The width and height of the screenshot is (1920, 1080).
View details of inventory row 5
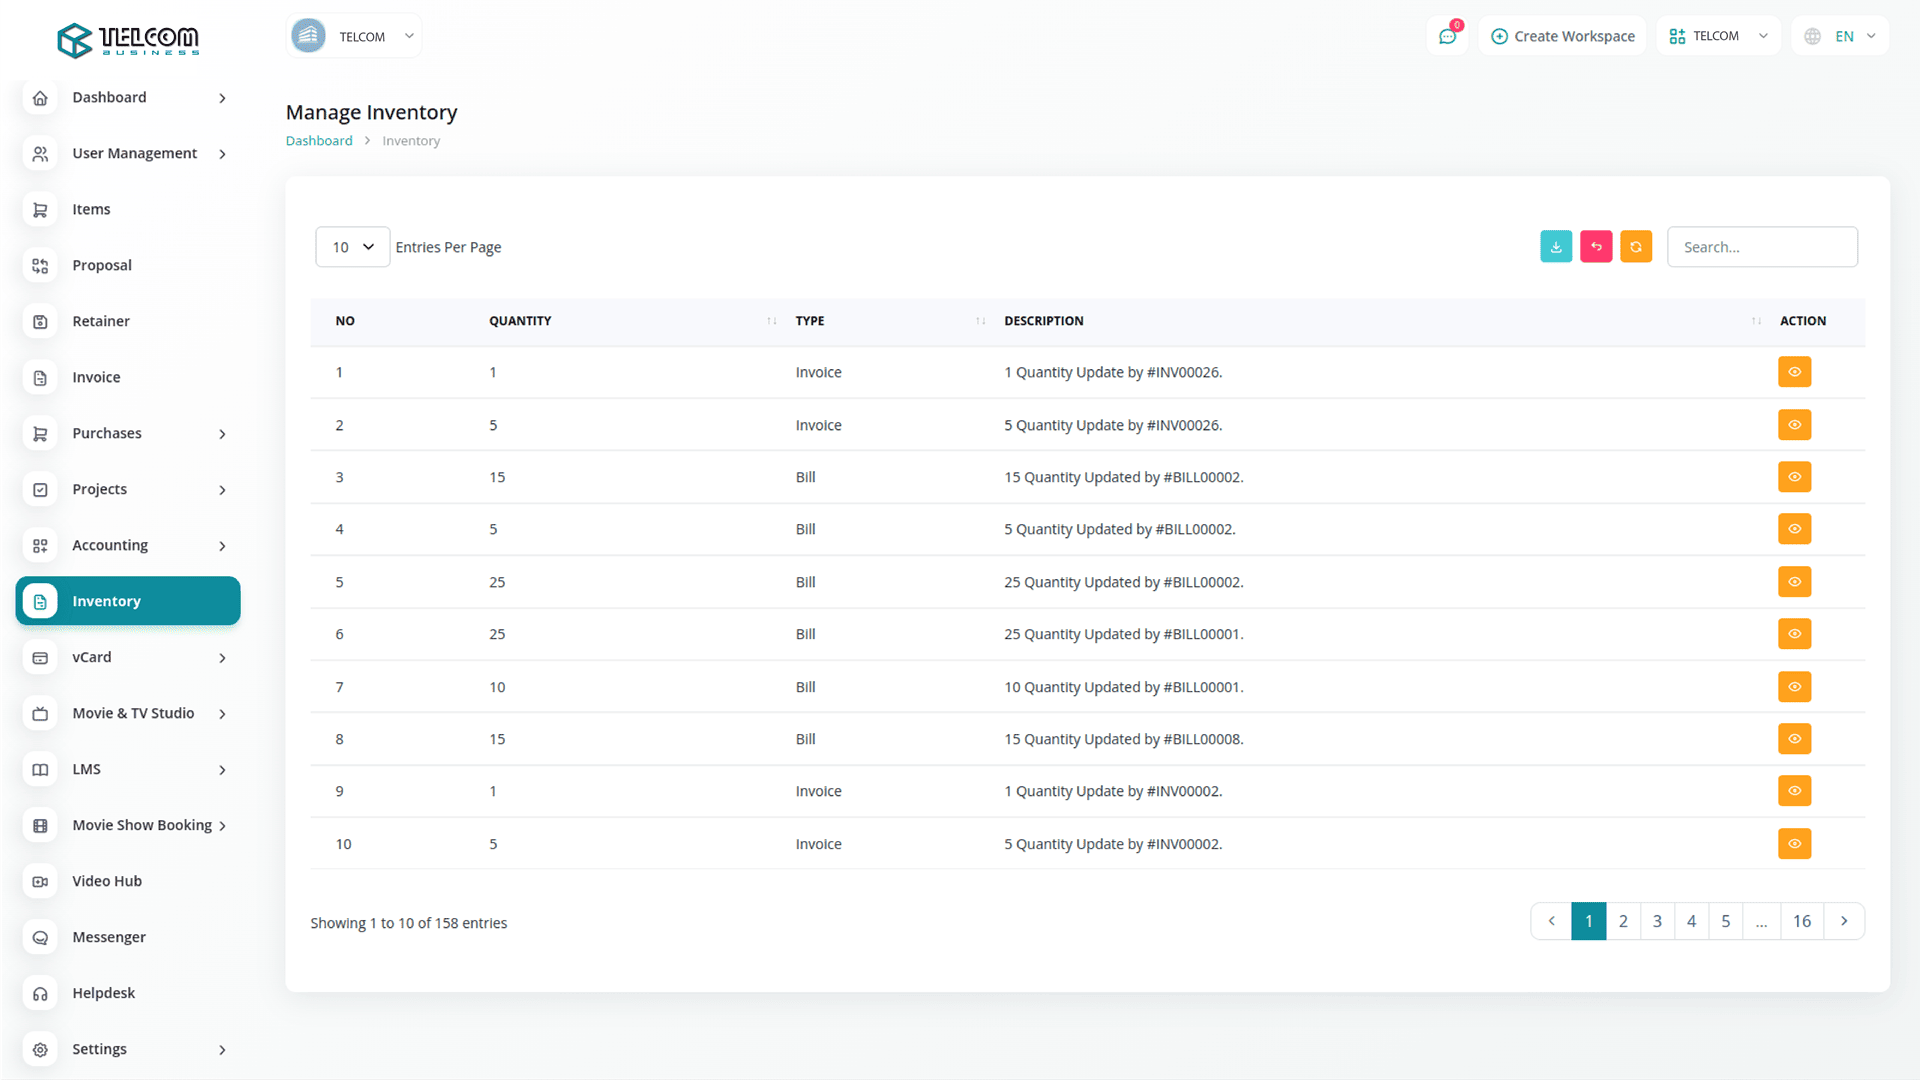[1794, 582]
